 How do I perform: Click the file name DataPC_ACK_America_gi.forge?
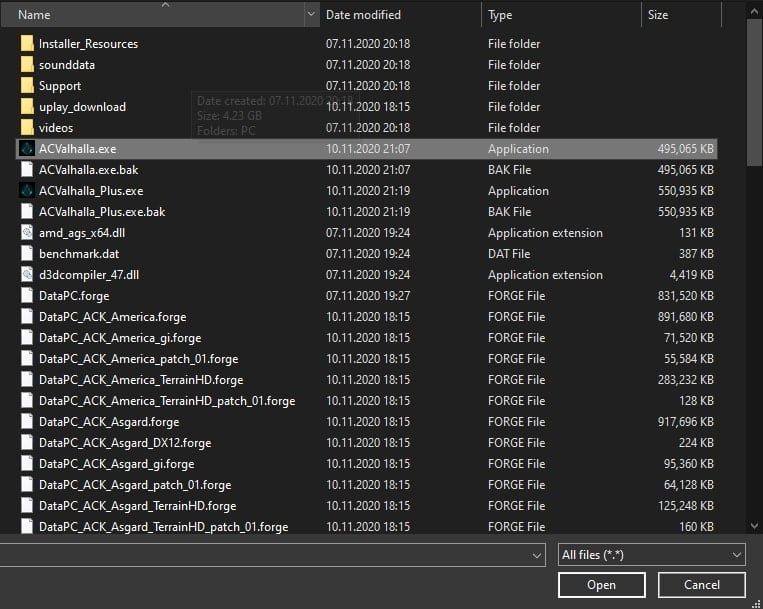[120, 338]
